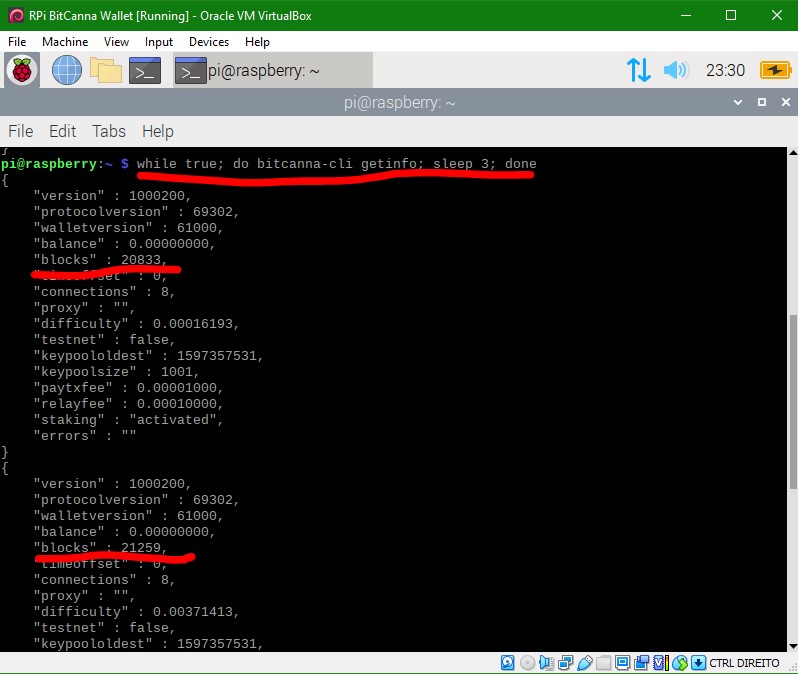Click VirtualBox network adapters status icon
Screen dimensions: 798x674
pos(565,663)
